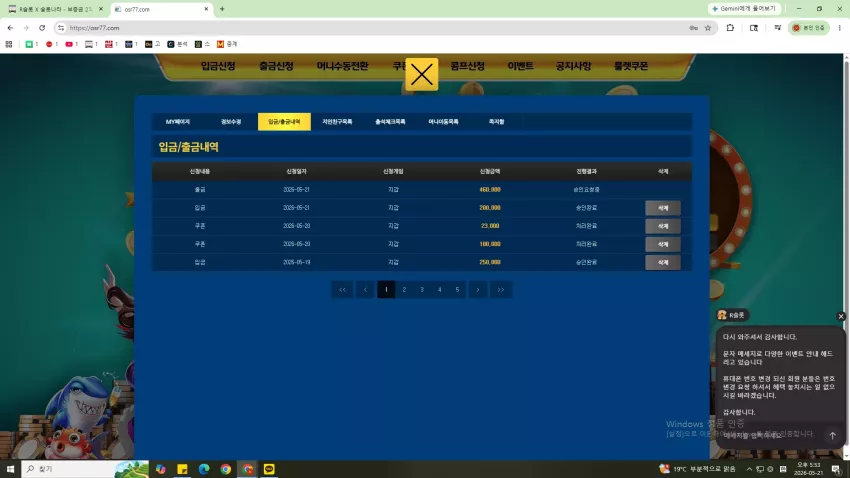This screenshot has height=478, width=850.
Task: Click the chat message input field
Action: pyautogui.click(x=772, y=435)
